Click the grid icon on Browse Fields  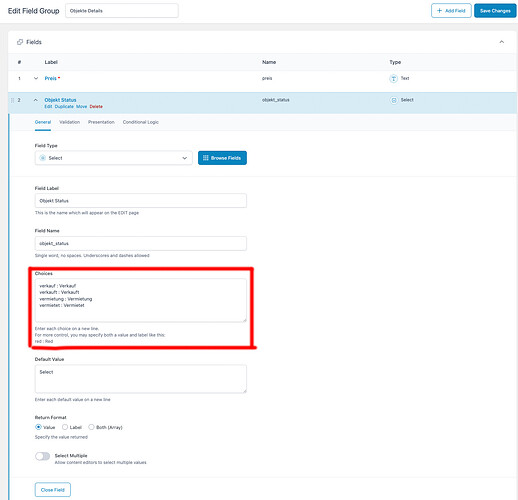click(x=206, y=158)
